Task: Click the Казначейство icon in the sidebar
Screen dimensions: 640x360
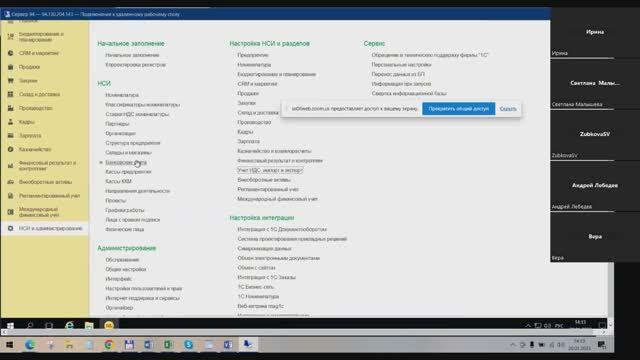Action: click(x=11, y=149)
